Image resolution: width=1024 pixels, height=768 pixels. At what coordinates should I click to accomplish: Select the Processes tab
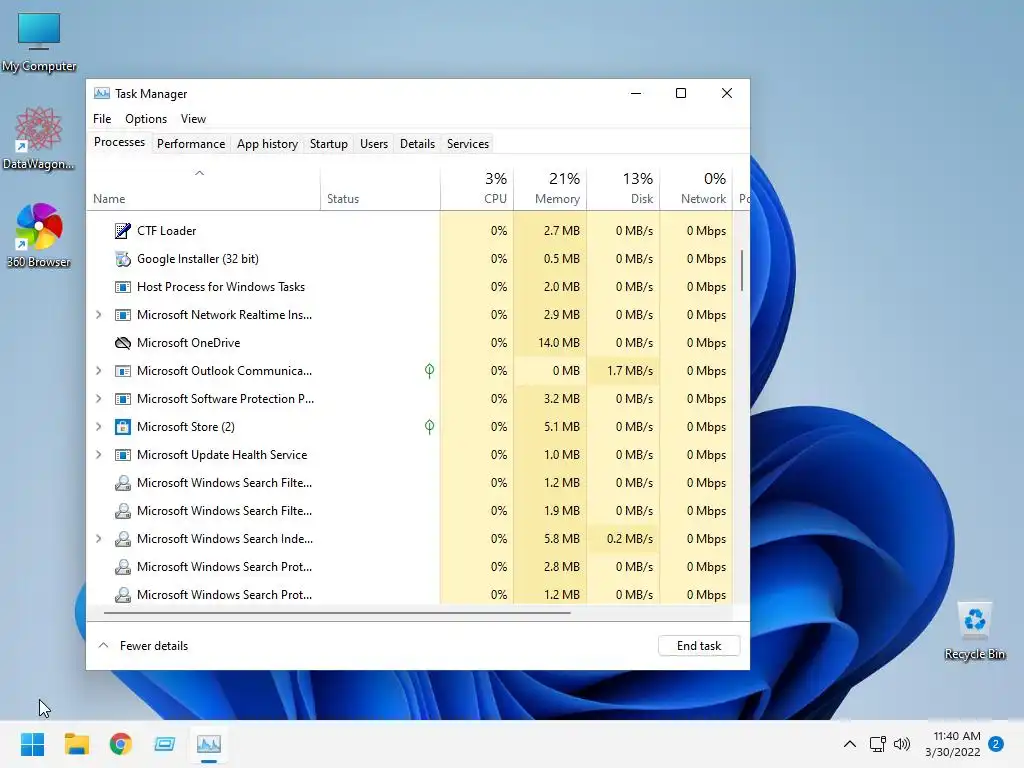tap(120, 142)
